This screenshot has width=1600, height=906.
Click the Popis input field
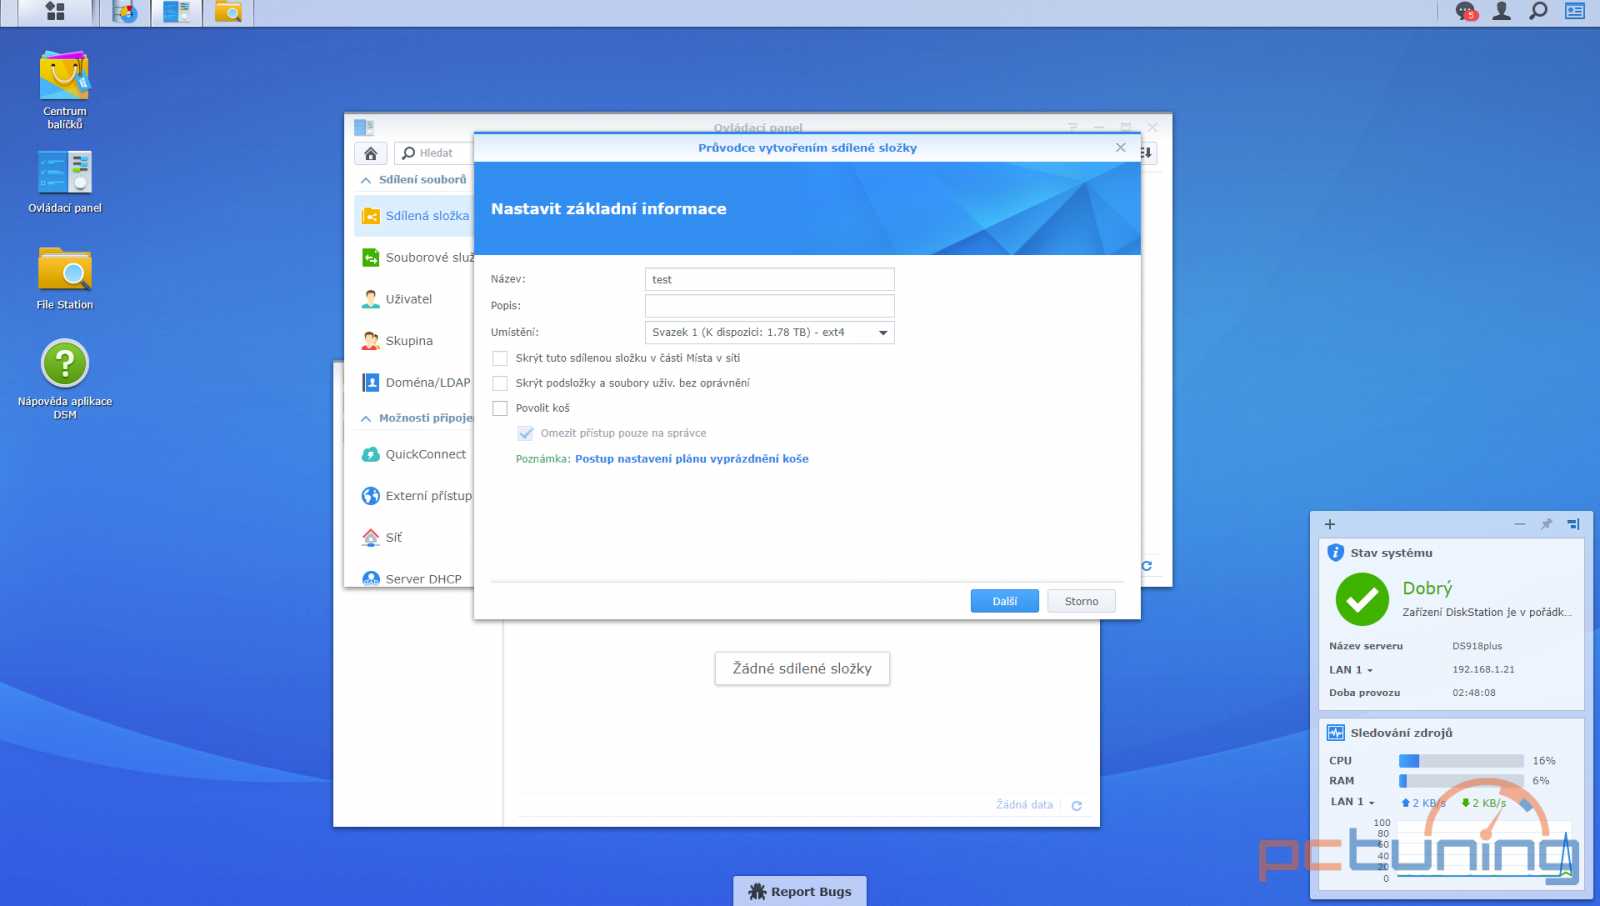point(769,306)
